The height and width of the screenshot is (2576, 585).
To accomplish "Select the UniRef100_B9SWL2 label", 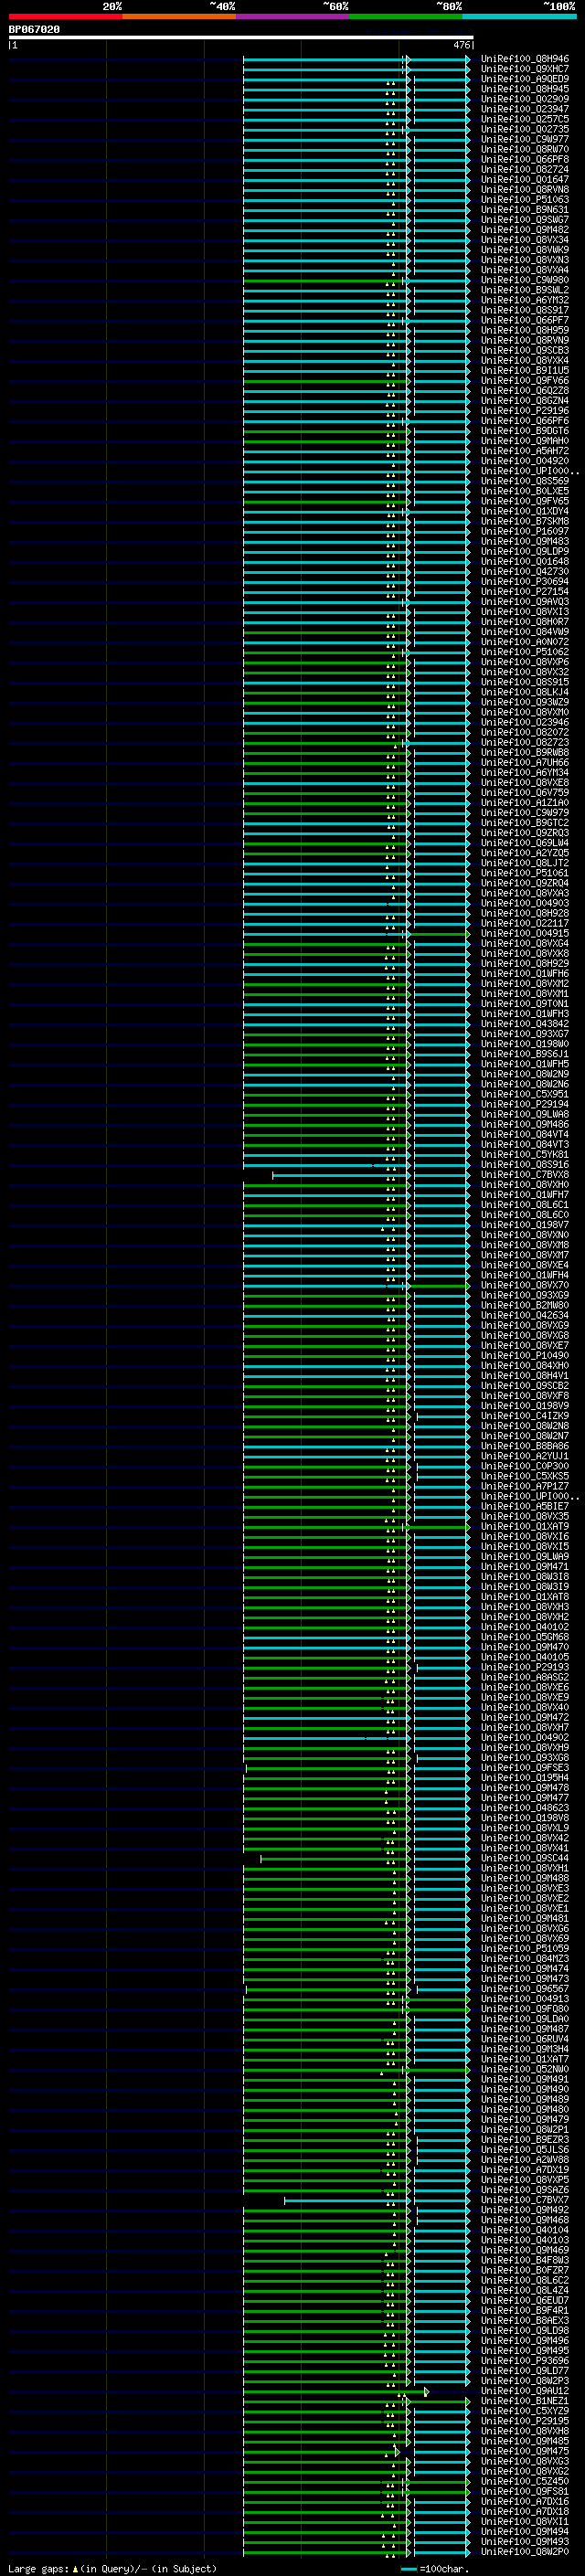I will pyautogui.click(x=525, y=290).
